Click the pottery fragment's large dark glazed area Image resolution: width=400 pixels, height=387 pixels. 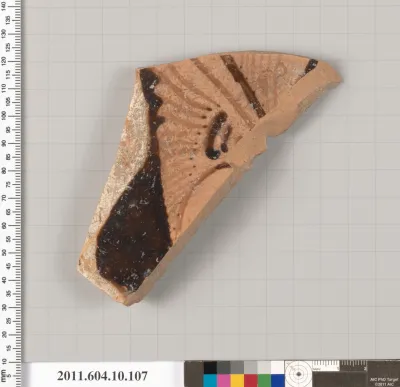[135, 230]
